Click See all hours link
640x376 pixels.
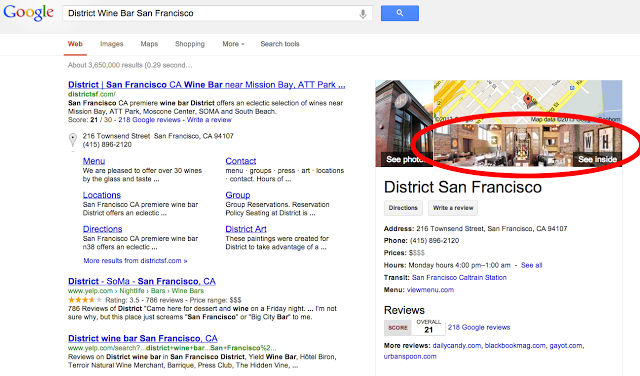531,265
